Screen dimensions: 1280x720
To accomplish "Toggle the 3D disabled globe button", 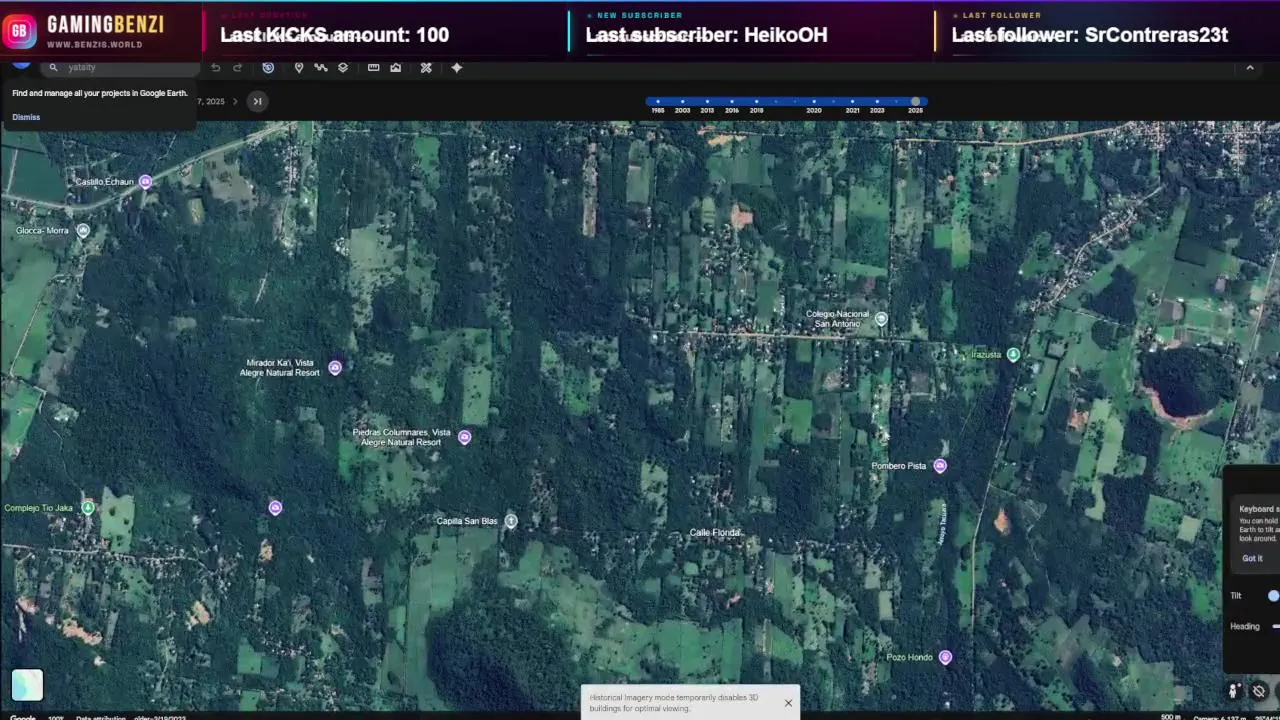I will 1259,691.
